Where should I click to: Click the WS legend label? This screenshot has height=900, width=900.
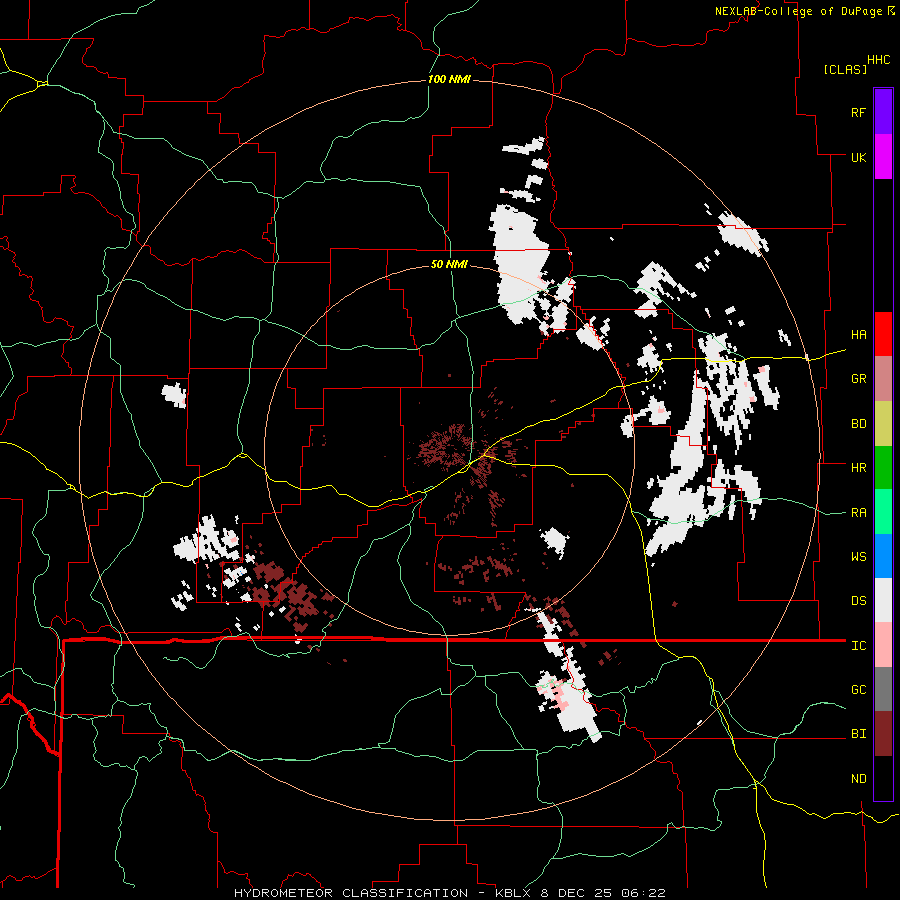[x=858, y=557]
